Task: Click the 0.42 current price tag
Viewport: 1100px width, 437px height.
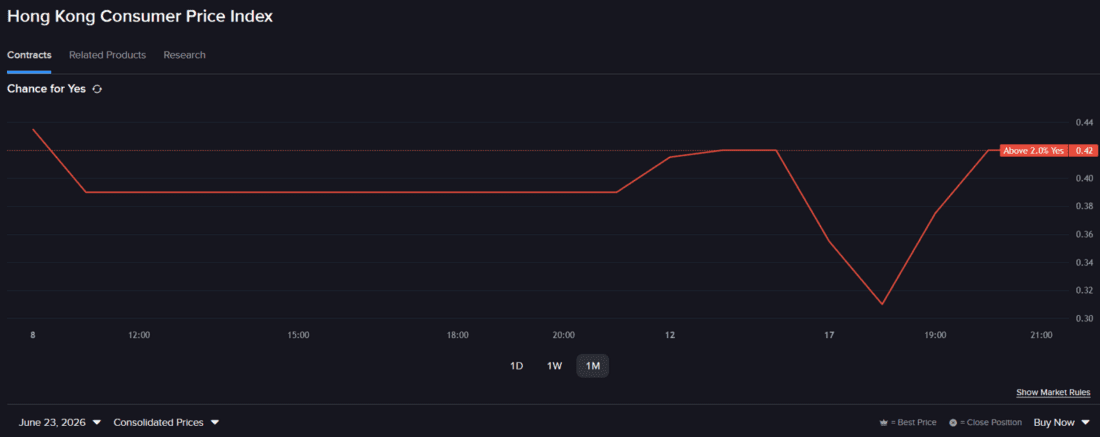Action: (1084, 150)
